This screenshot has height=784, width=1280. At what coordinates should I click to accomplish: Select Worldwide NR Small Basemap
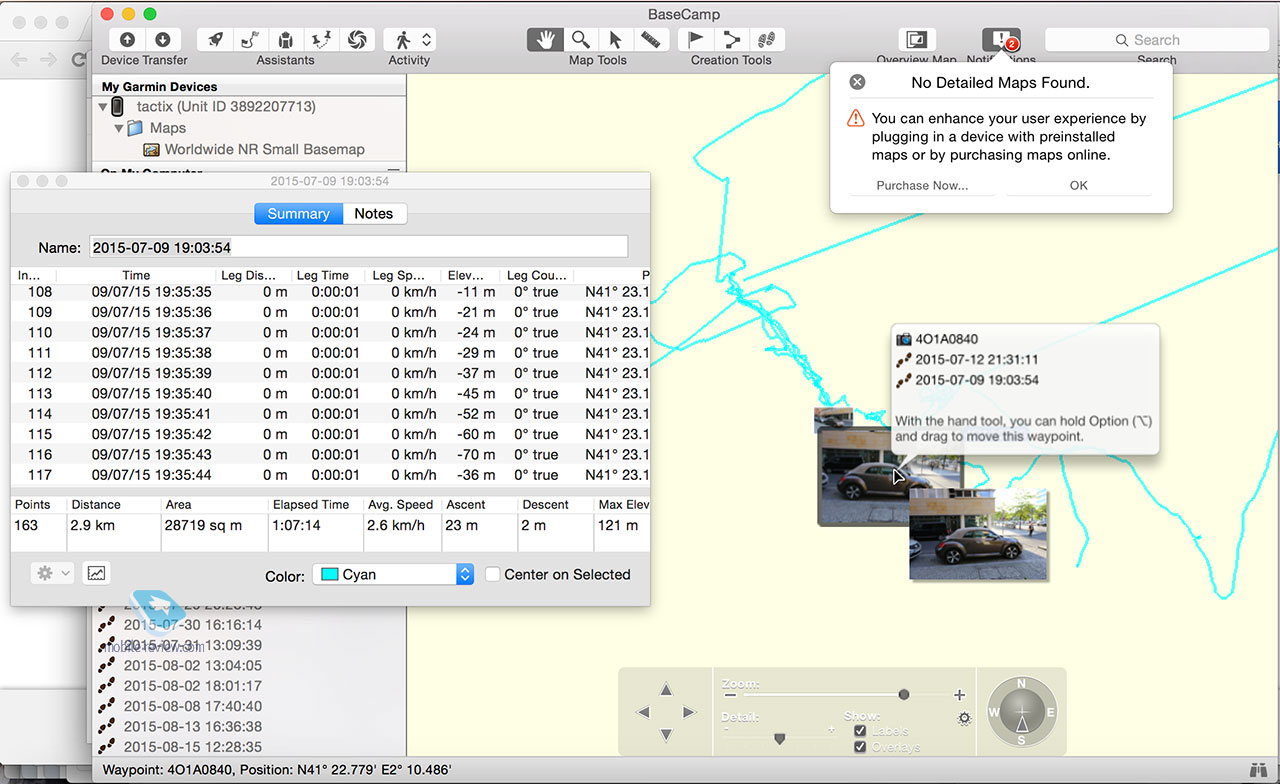point(254,150)
